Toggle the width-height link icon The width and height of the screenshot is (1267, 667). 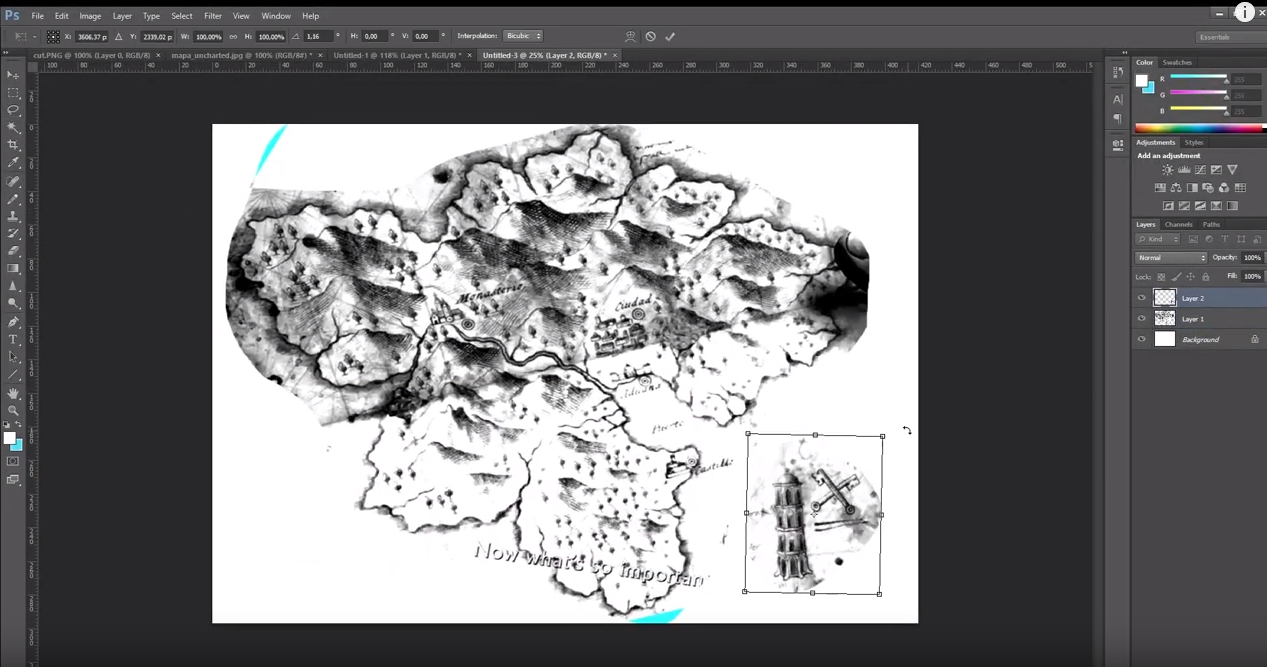pyautogui.click(x=233, y=36)
